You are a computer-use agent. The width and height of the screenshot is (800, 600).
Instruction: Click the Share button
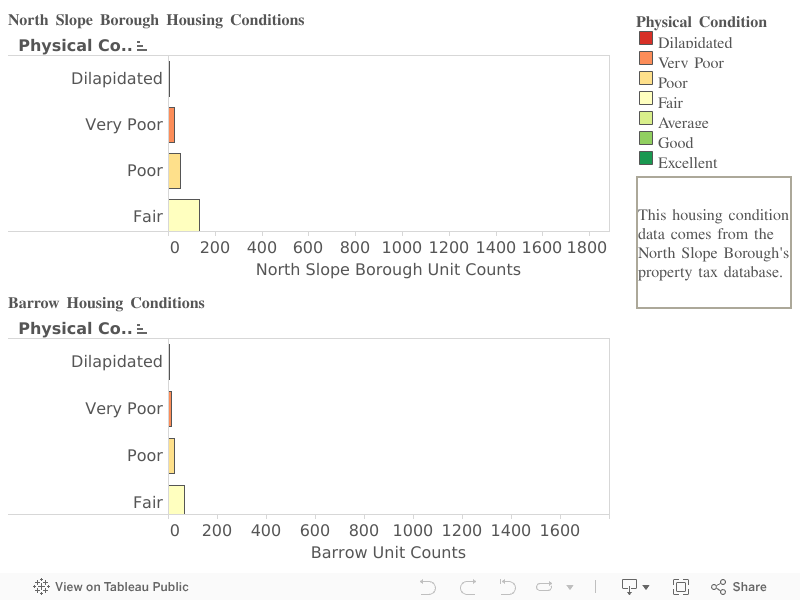739,587
